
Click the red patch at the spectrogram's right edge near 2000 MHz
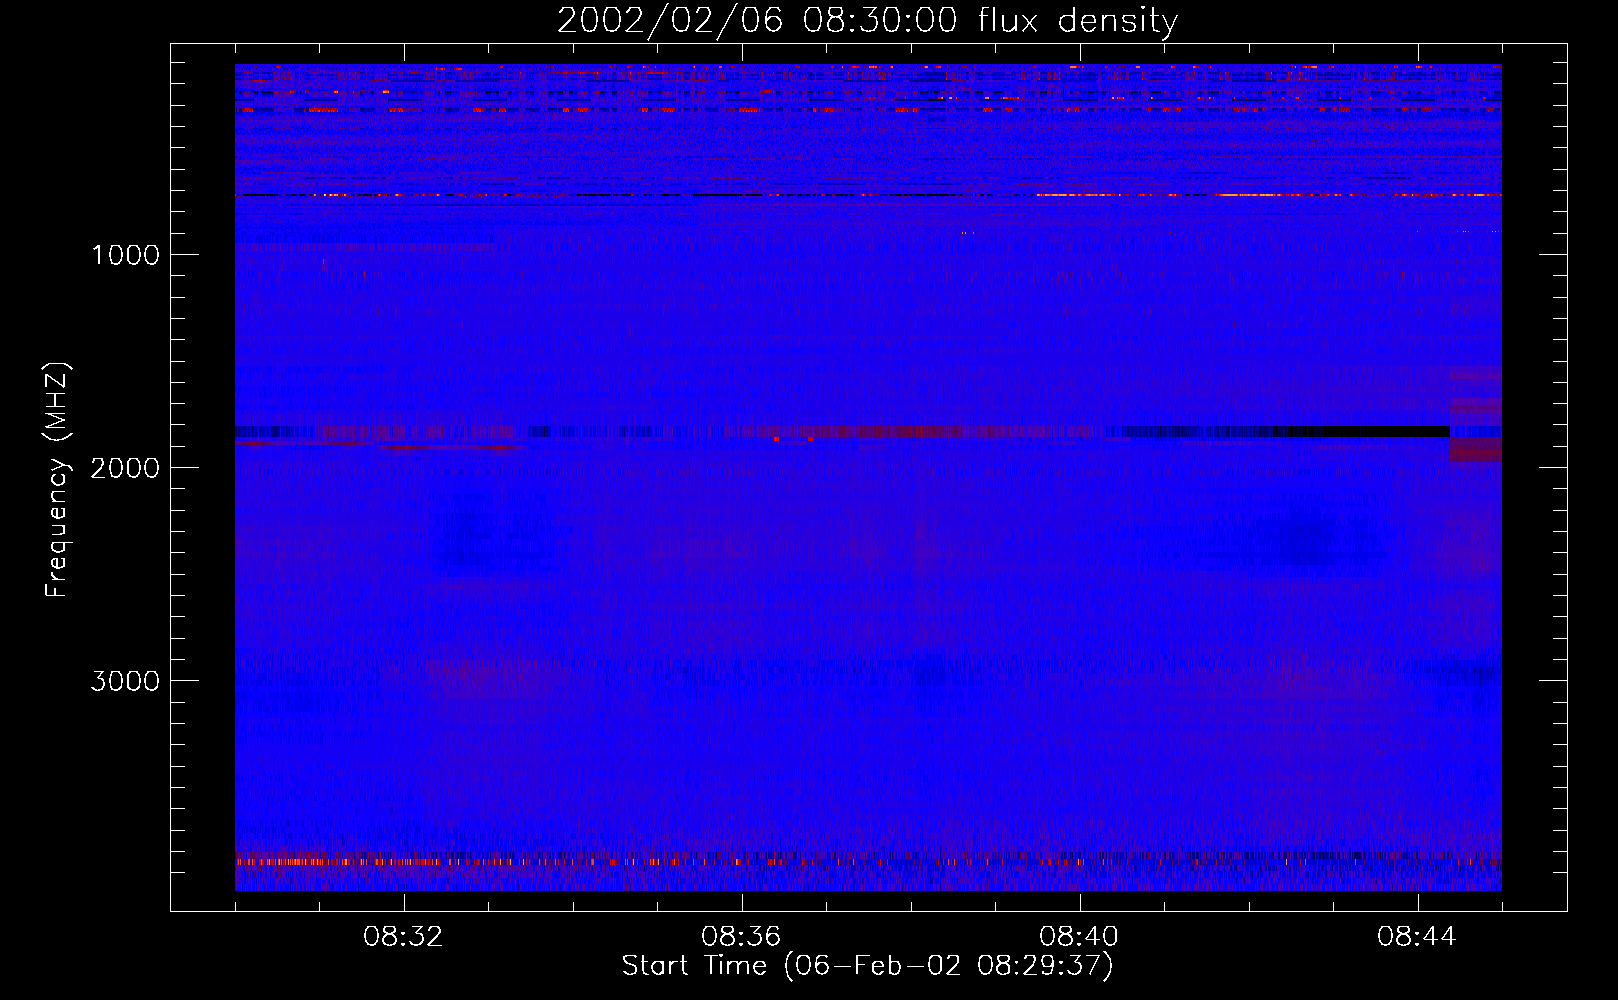[x=1476, y=450]
